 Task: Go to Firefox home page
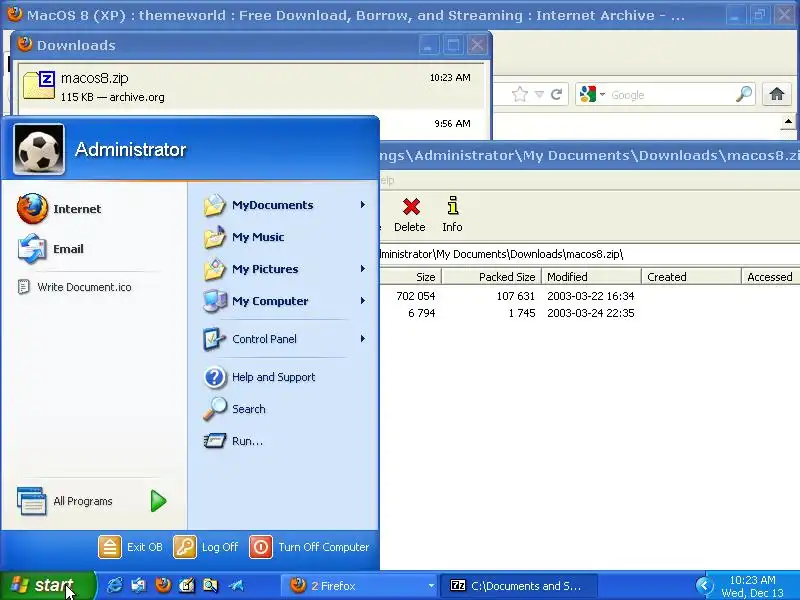777,94
